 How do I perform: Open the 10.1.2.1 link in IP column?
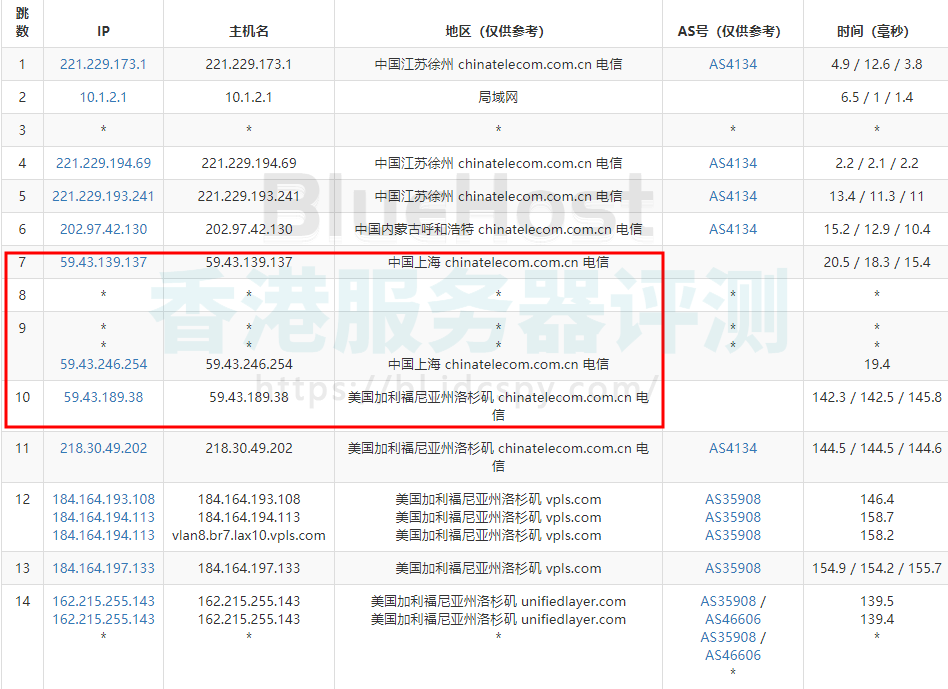103,97
